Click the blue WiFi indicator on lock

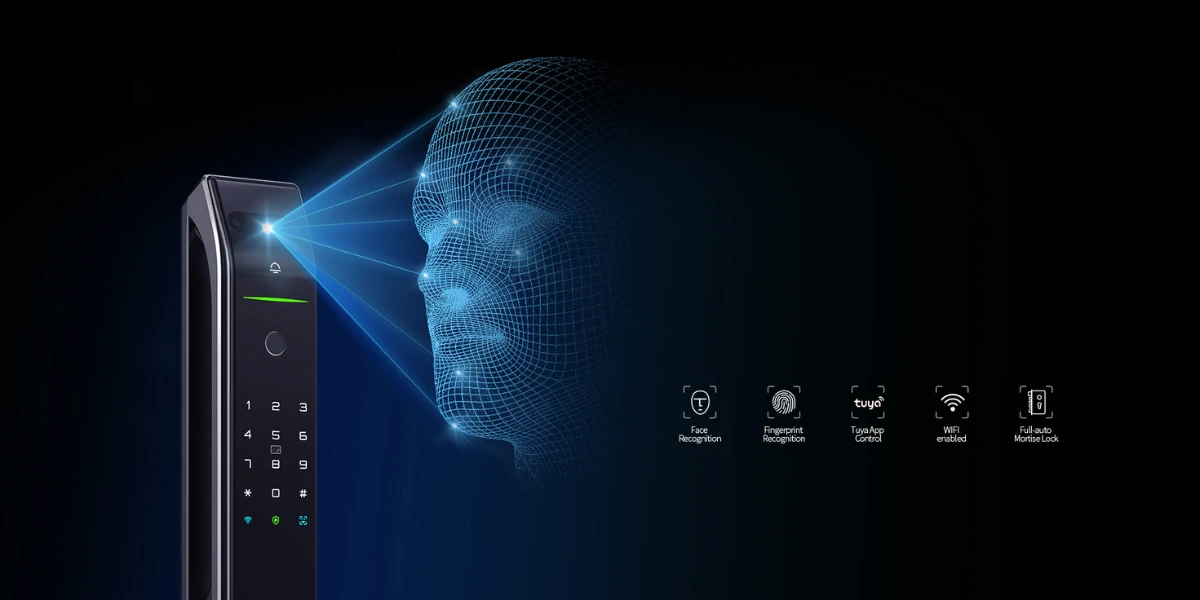[247, 521]
